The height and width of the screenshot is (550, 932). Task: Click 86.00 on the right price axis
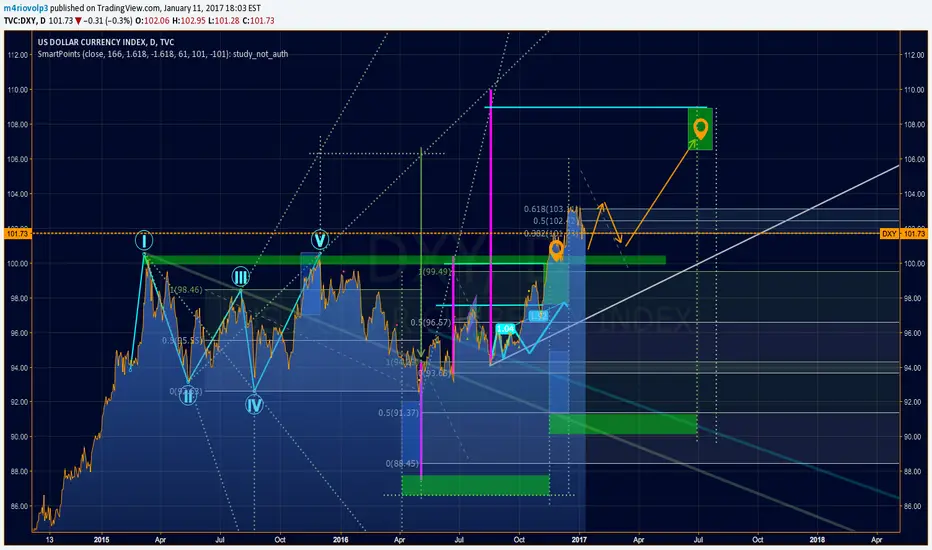click(914, 506)
